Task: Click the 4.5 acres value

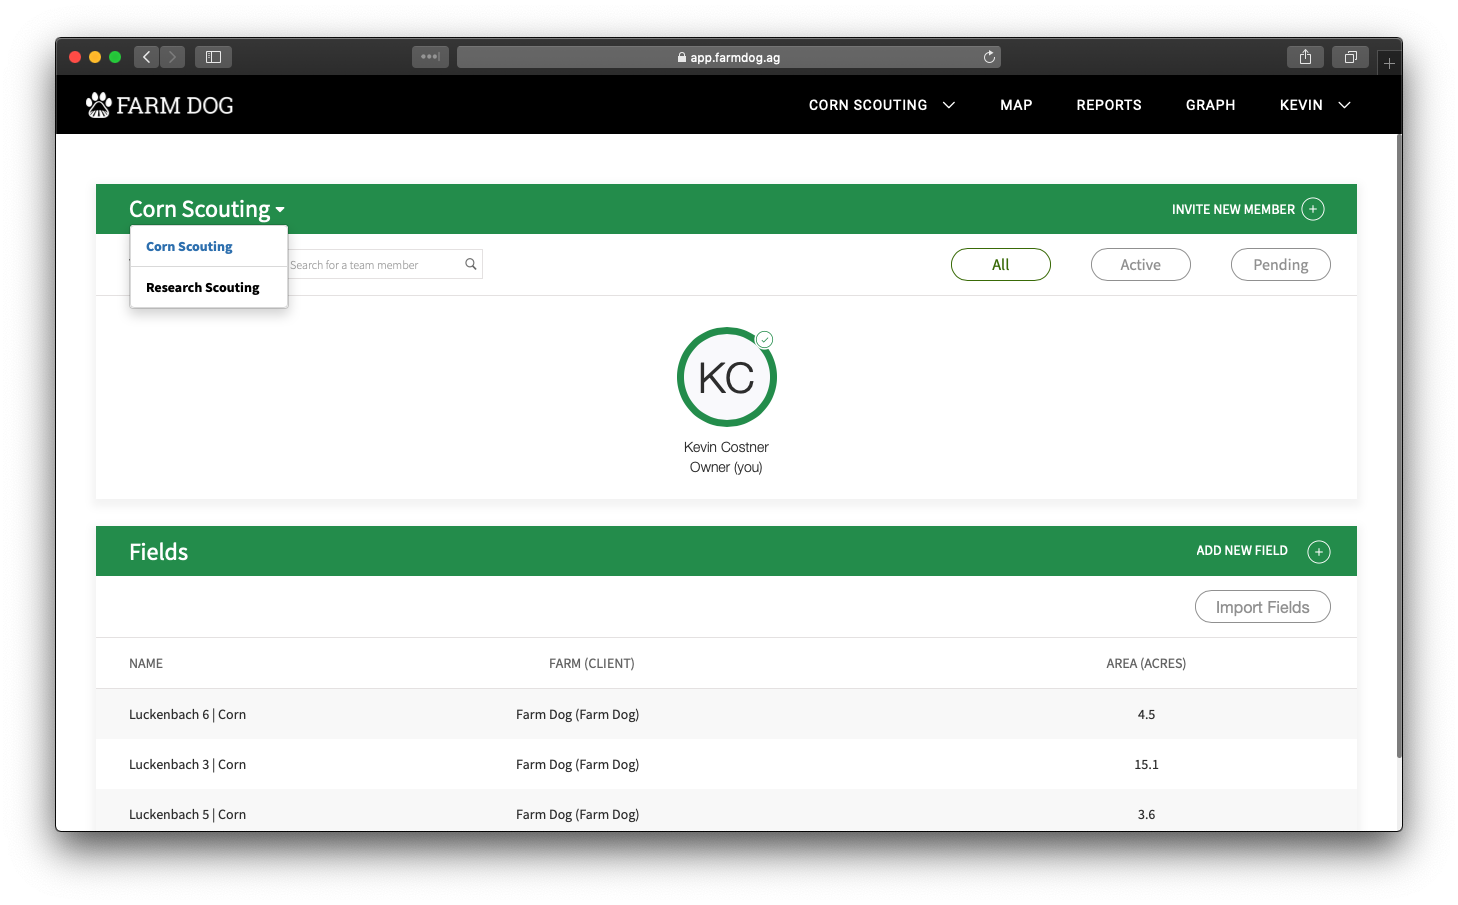Action: click(x=1146, y=715)
